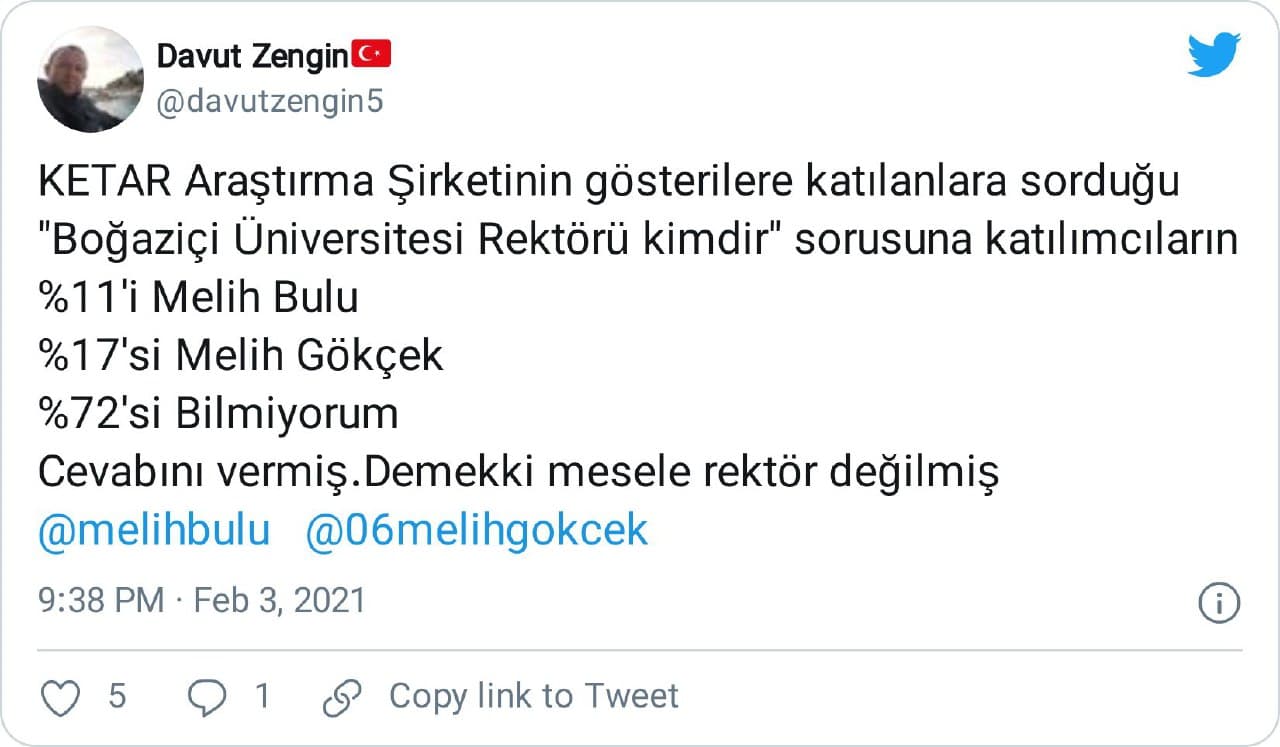Click the "%72'si Bilmiyorum" line

[x=218, y=415]
